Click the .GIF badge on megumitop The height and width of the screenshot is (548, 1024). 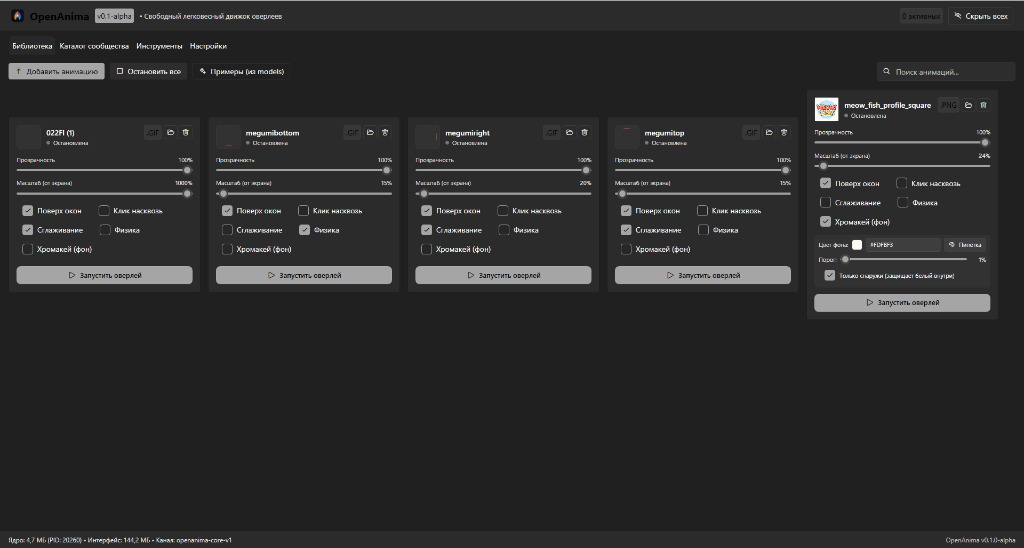751,133
